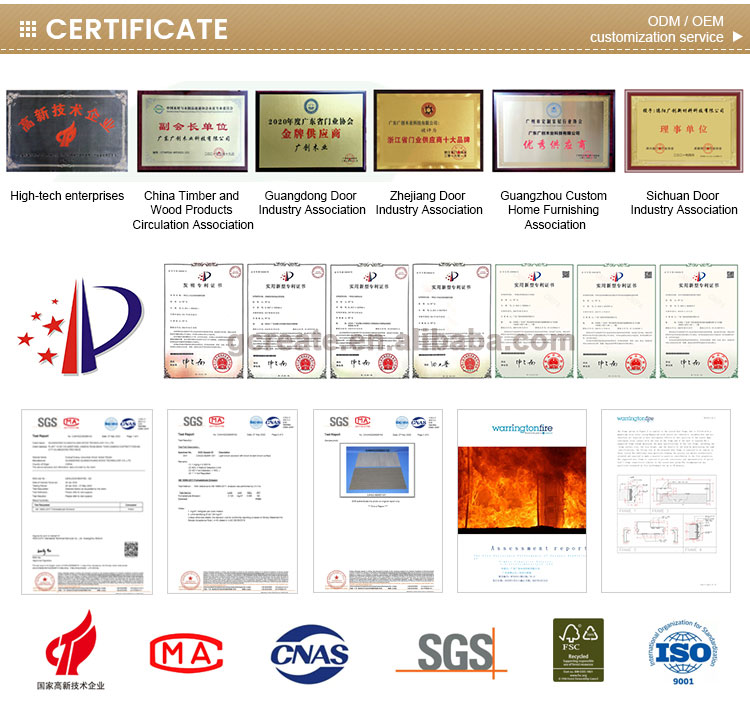Open the first patent certificate beside the logo
This screenshot has height=720, width=750.
click(204, 321)
